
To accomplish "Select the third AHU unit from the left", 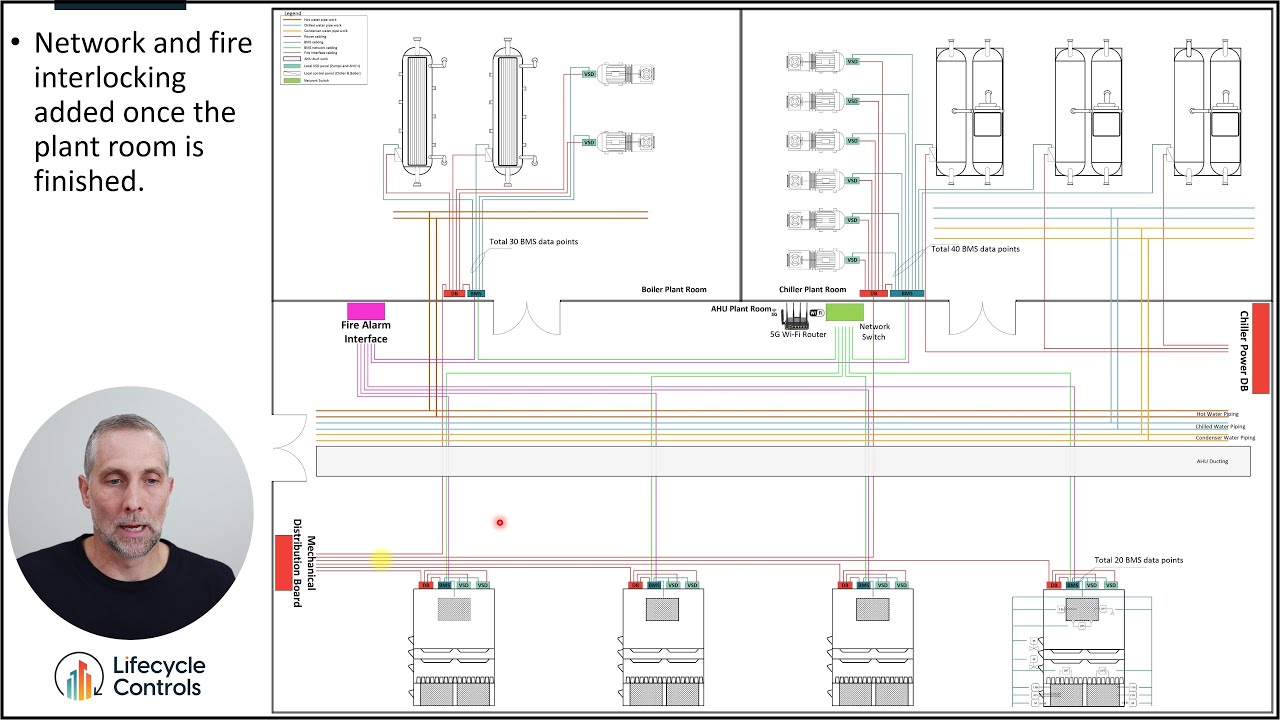I will (x=872, y=648).
